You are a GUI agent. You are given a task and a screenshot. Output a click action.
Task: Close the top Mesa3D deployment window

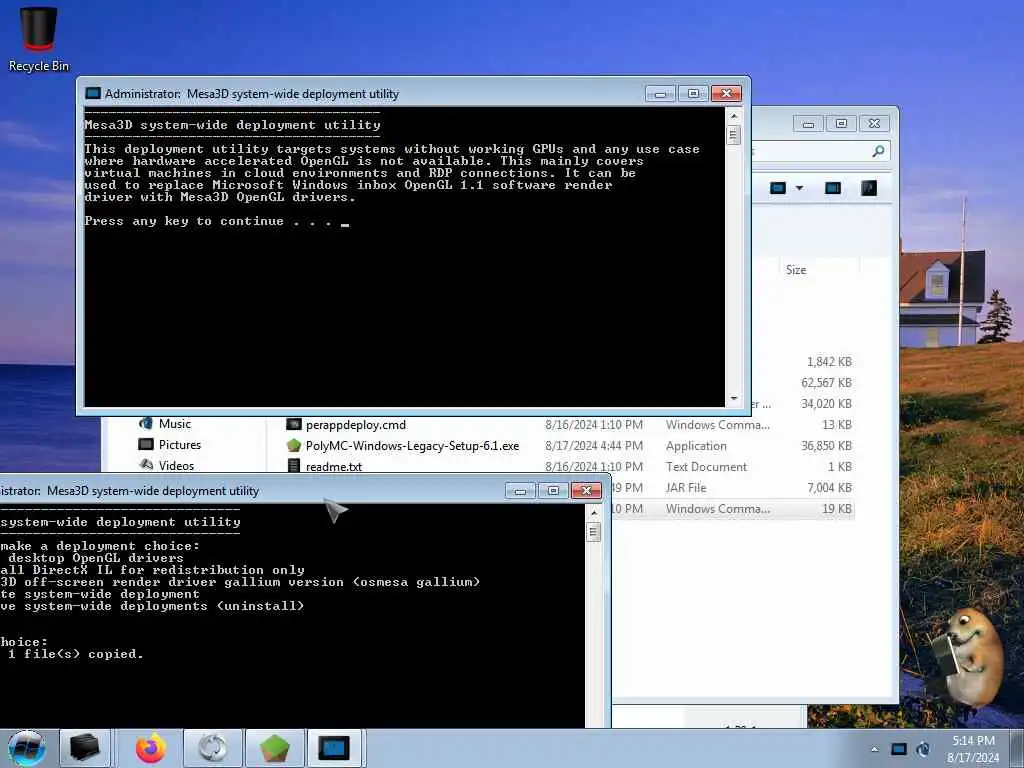[x=726, y=94]
